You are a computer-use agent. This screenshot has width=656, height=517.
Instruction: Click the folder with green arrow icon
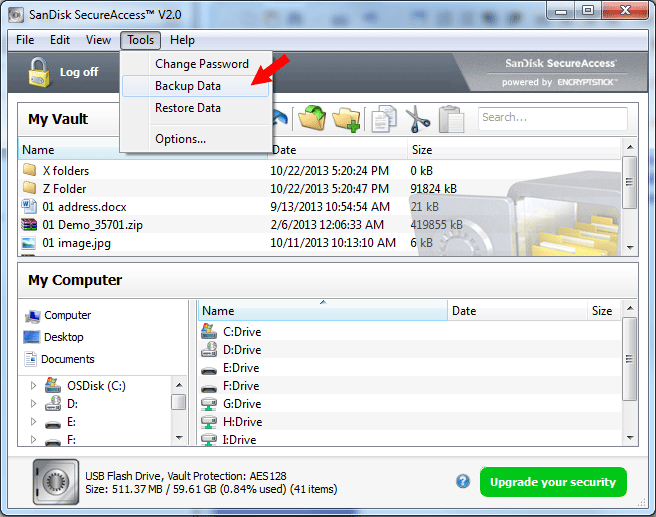coord(312,118)
